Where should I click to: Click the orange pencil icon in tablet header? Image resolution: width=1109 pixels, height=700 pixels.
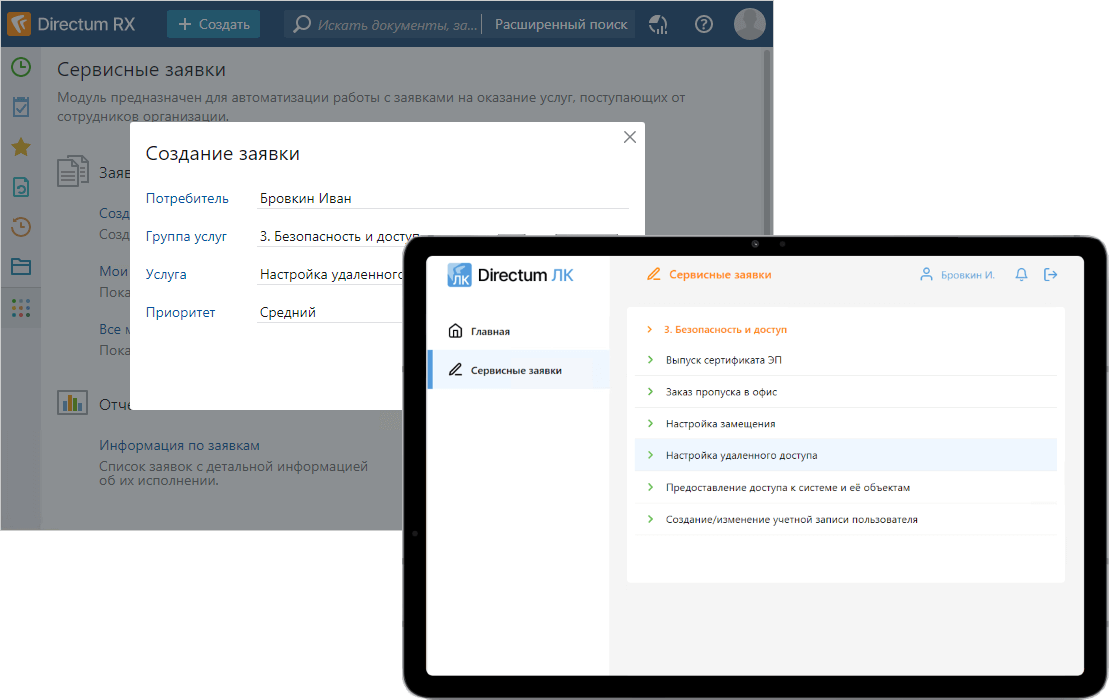coord(654,274)
